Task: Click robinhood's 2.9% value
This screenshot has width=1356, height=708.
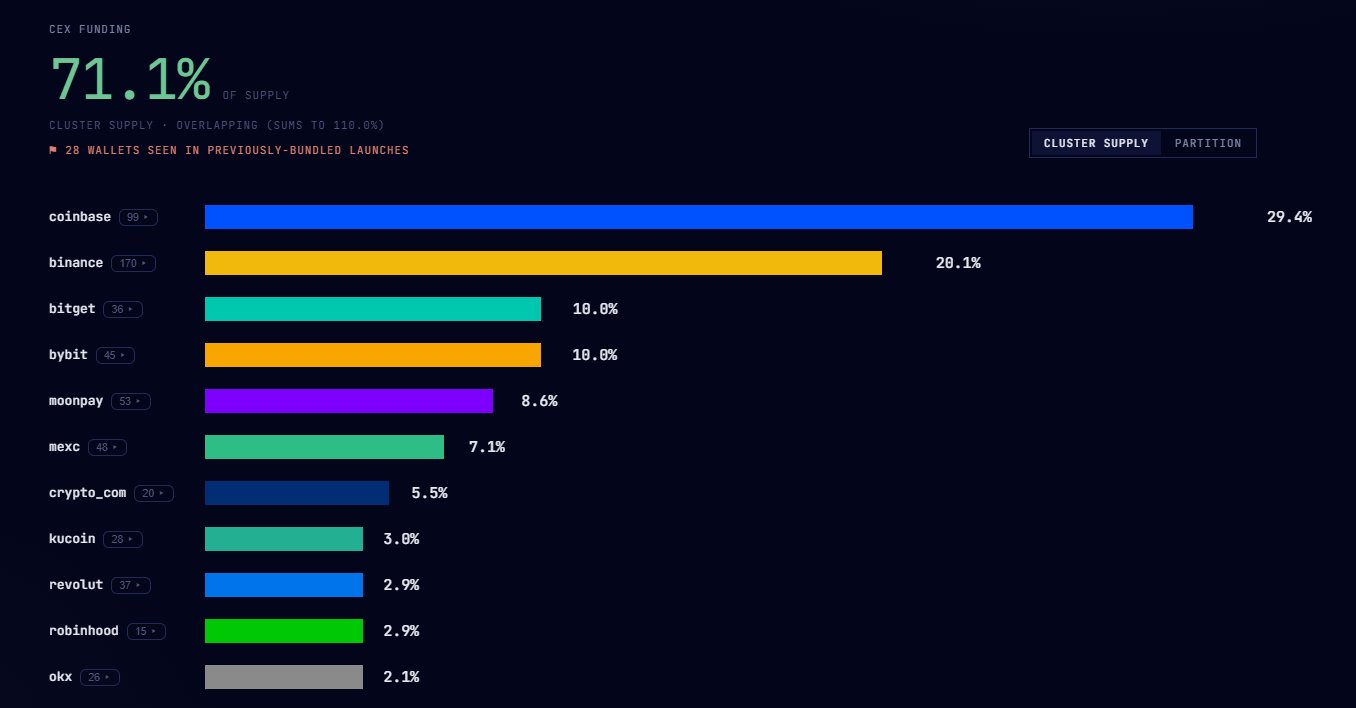Action: click(401, 631)
